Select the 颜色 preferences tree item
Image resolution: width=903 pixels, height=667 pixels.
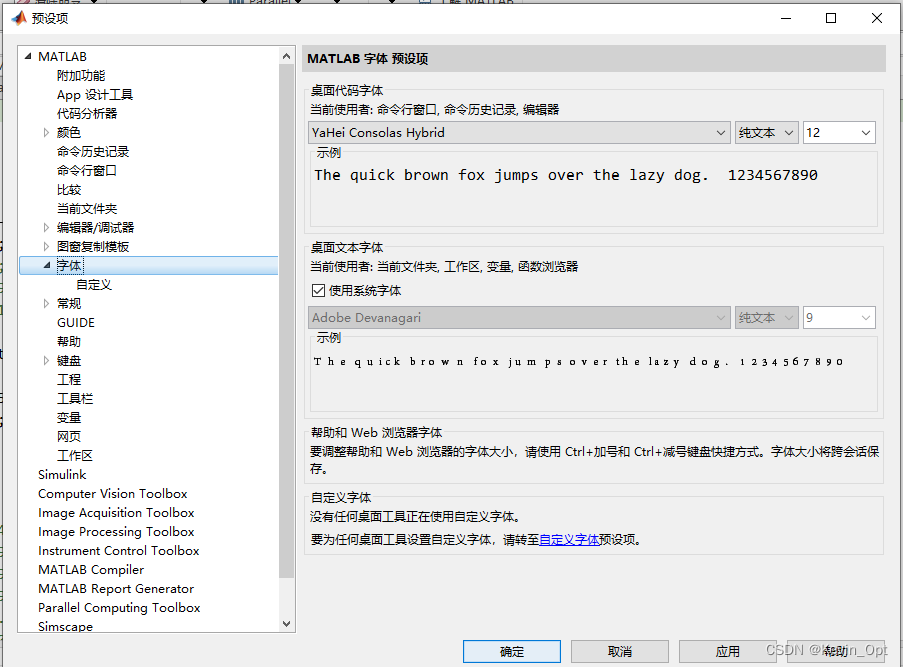(68, 131)
